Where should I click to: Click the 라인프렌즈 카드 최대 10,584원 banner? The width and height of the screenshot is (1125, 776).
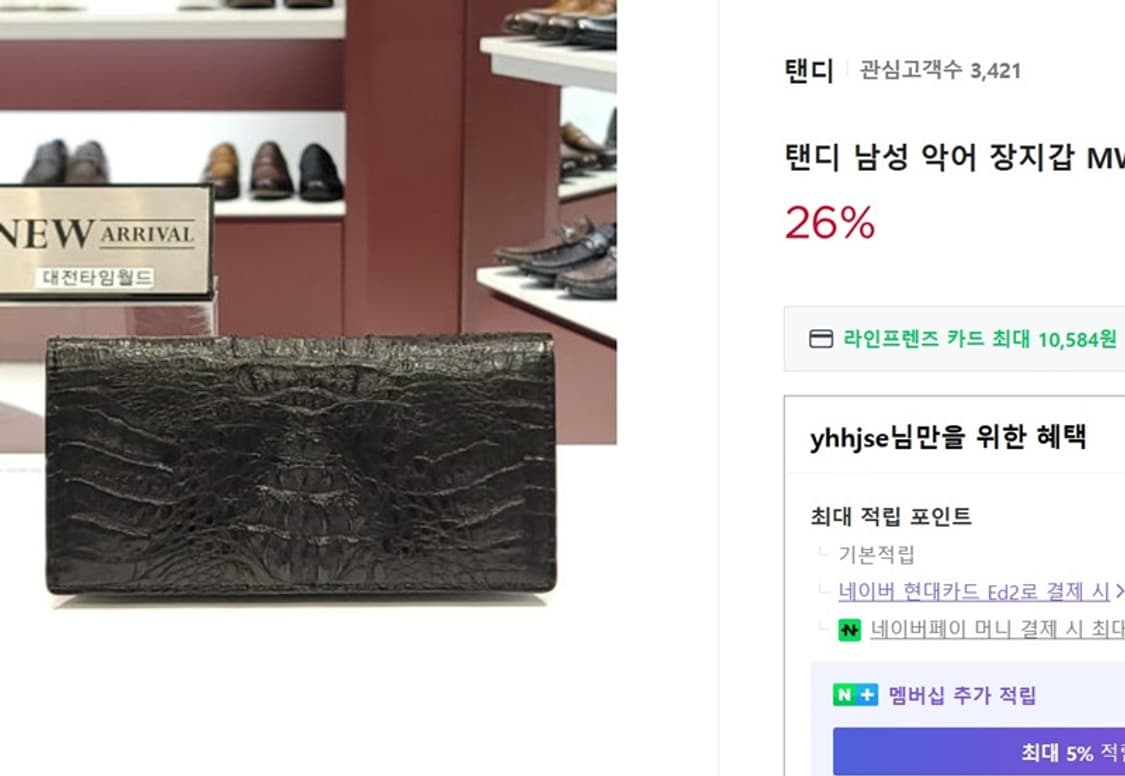point(954,339)
